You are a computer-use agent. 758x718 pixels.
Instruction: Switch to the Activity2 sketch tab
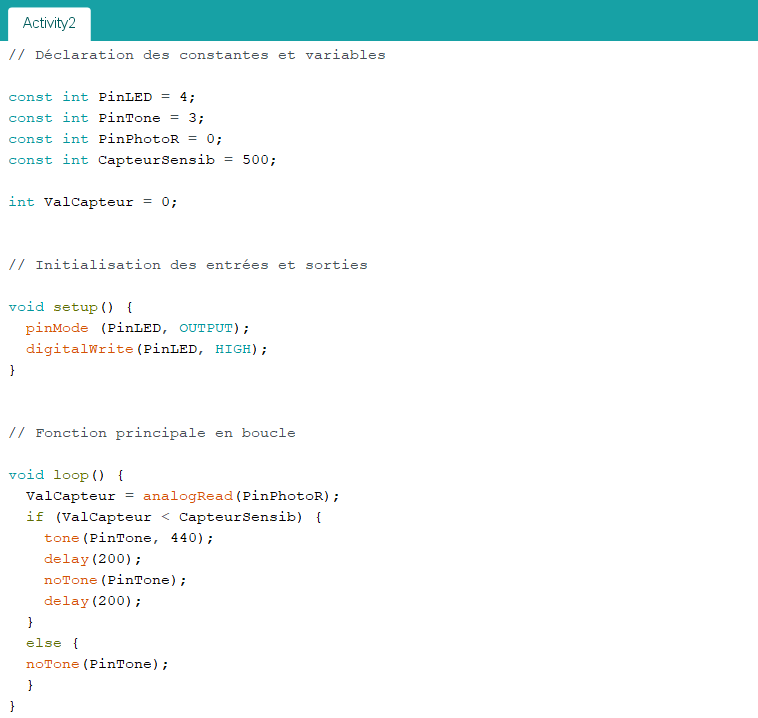click(49, 23)
